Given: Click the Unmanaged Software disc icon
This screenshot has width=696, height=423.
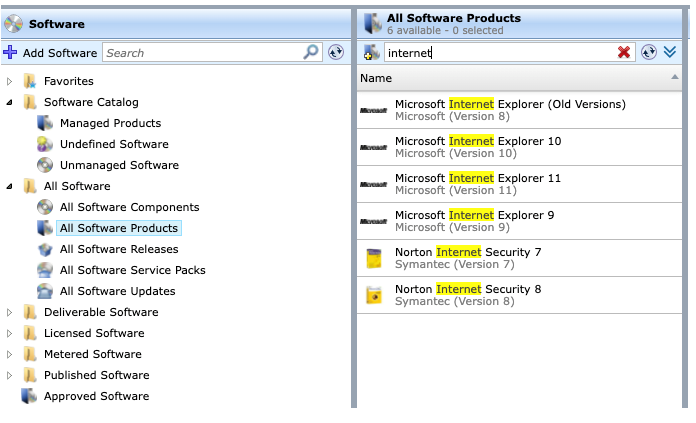Looking at the screenshot, I should tap(45, 165).
